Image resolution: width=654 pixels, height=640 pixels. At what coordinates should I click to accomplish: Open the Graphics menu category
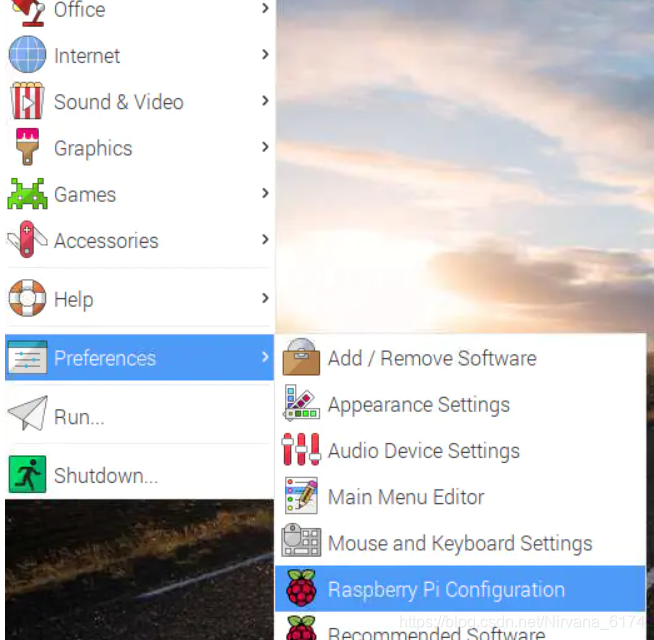pyautogui.click(x=139, y=147)
